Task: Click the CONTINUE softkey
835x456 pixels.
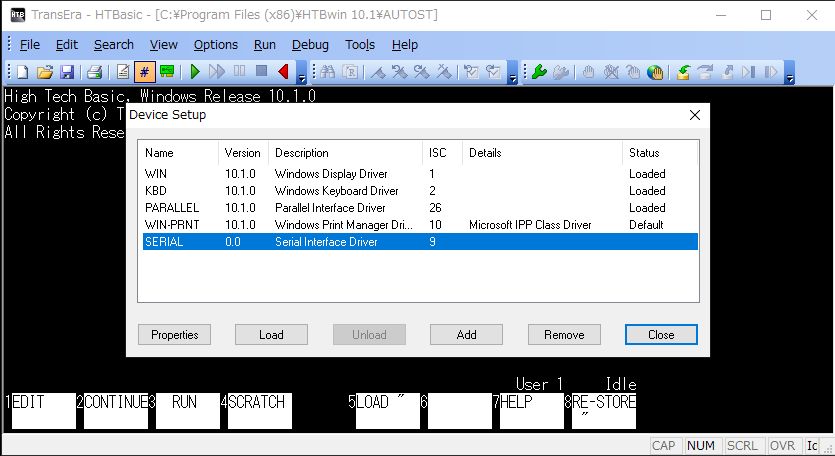Action: (116, 411)
